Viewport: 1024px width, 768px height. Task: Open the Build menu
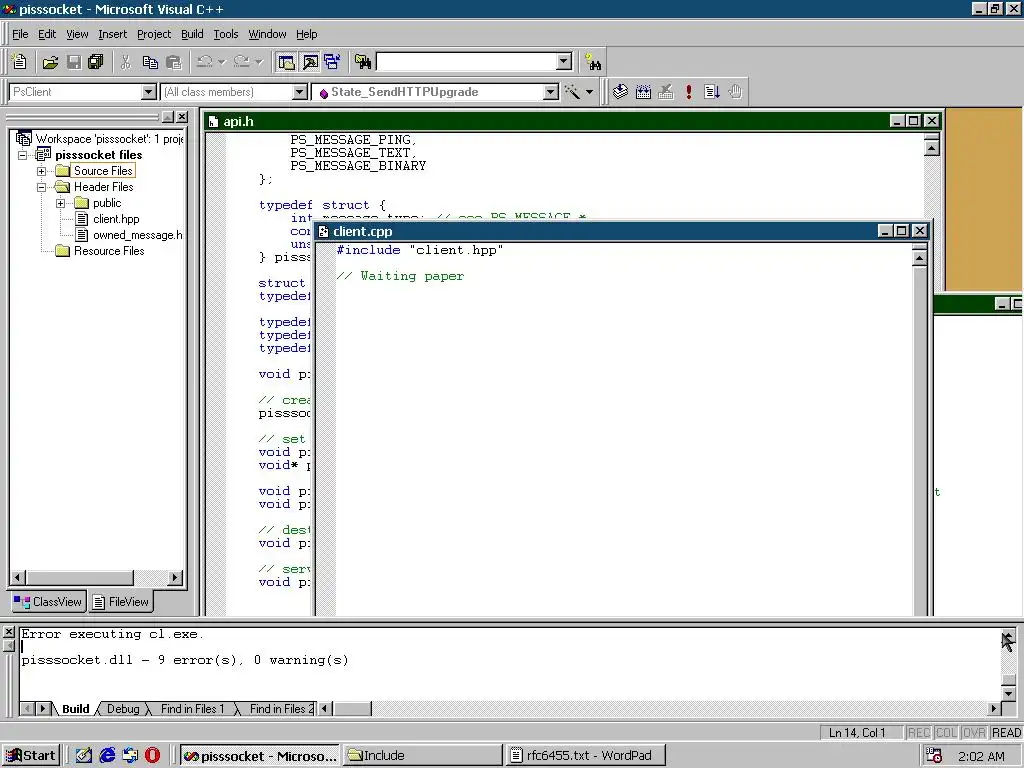pos(192,34)
